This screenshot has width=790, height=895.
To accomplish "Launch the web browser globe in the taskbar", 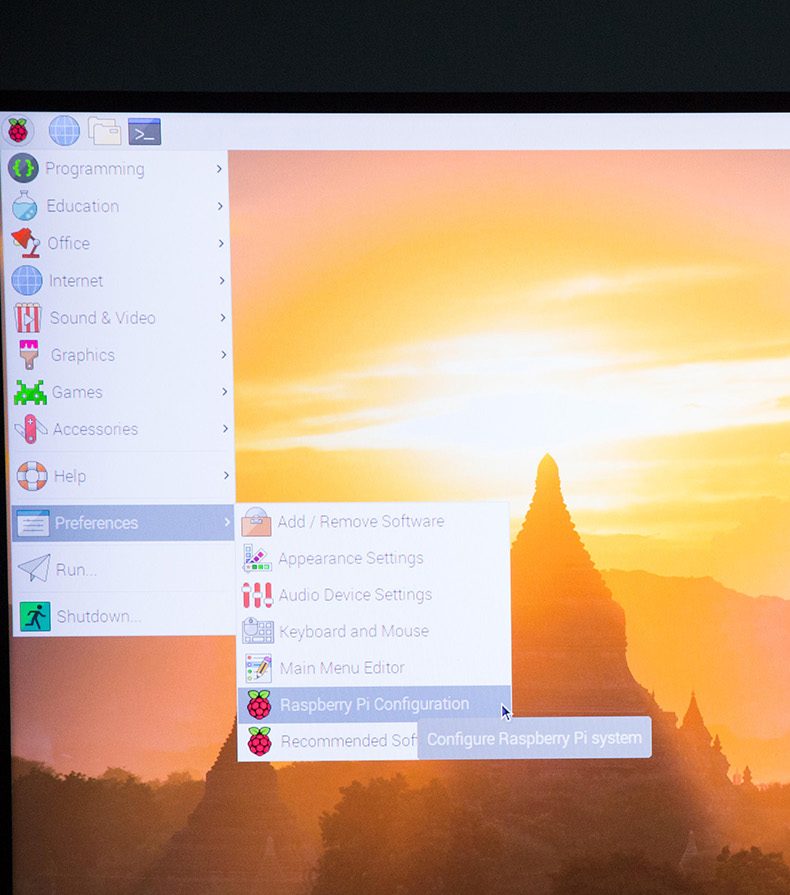I will pyautogui.click(x=64, y=131).
